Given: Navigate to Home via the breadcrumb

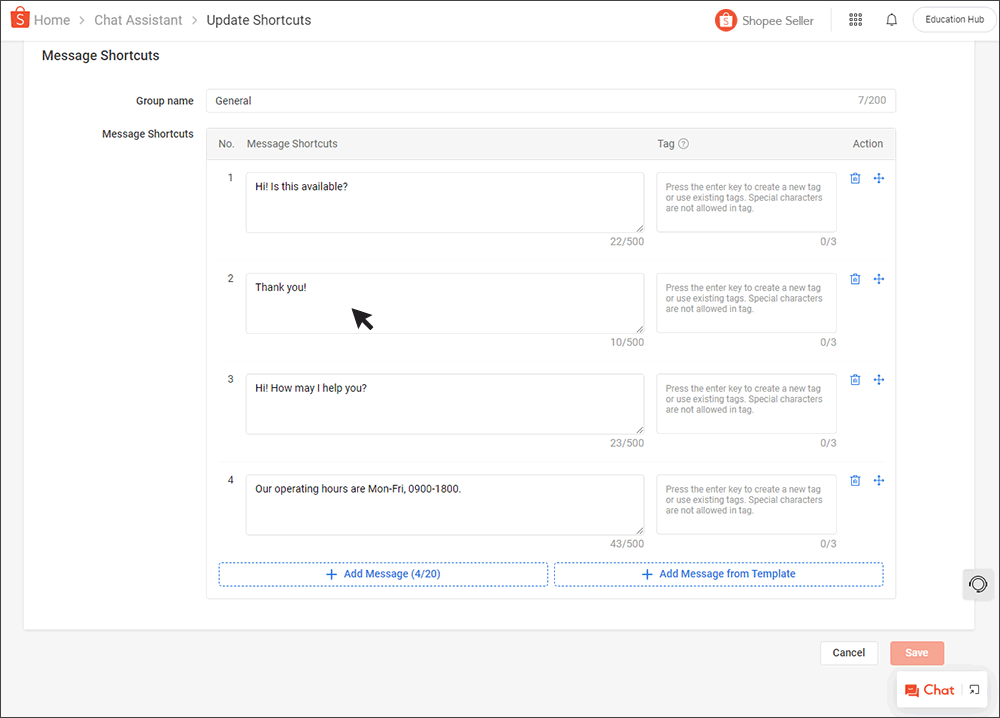Looking at the screenshot, I should pyautogui.click(x=51, y=19).
